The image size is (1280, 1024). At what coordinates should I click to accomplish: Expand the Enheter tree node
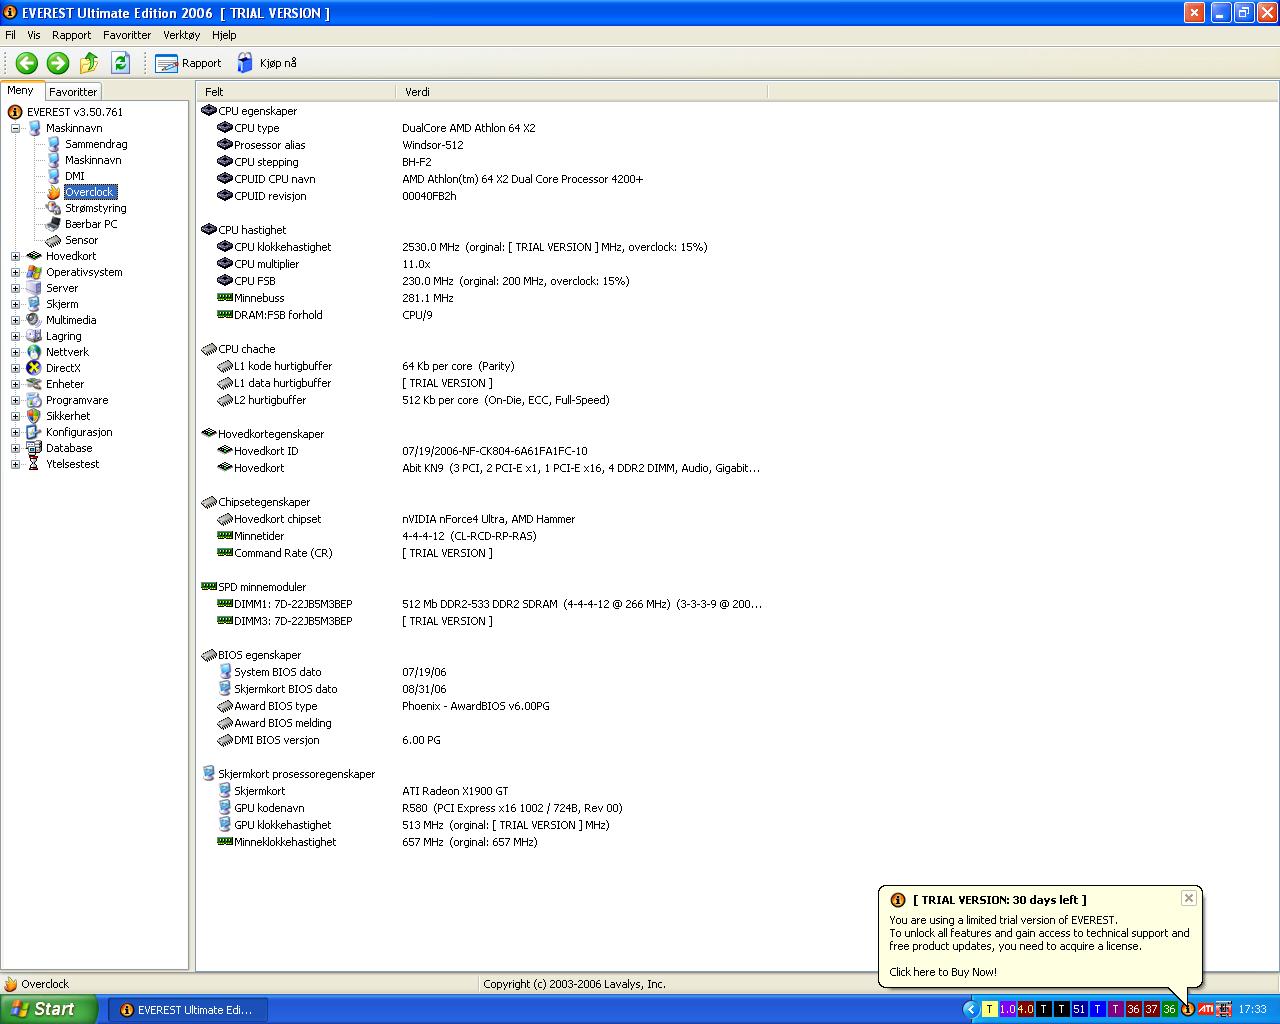tap(16, 384)
